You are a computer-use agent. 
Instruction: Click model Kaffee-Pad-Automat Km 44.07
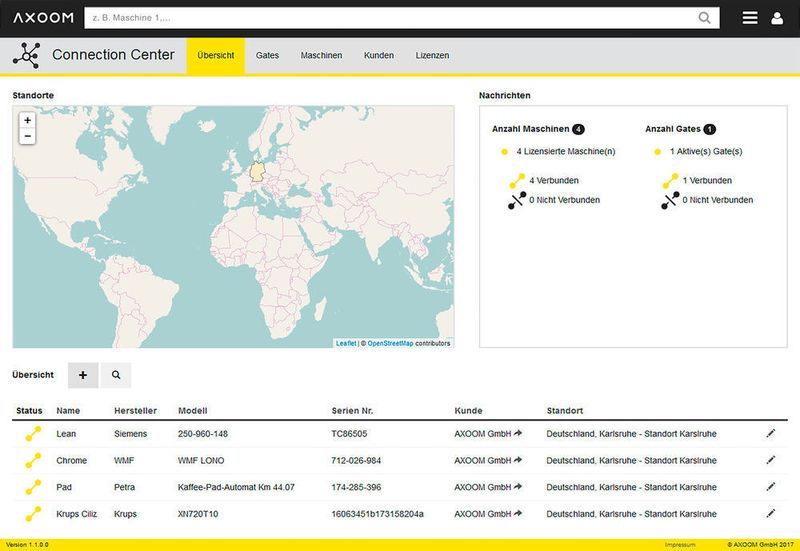(x=236, y=487)
